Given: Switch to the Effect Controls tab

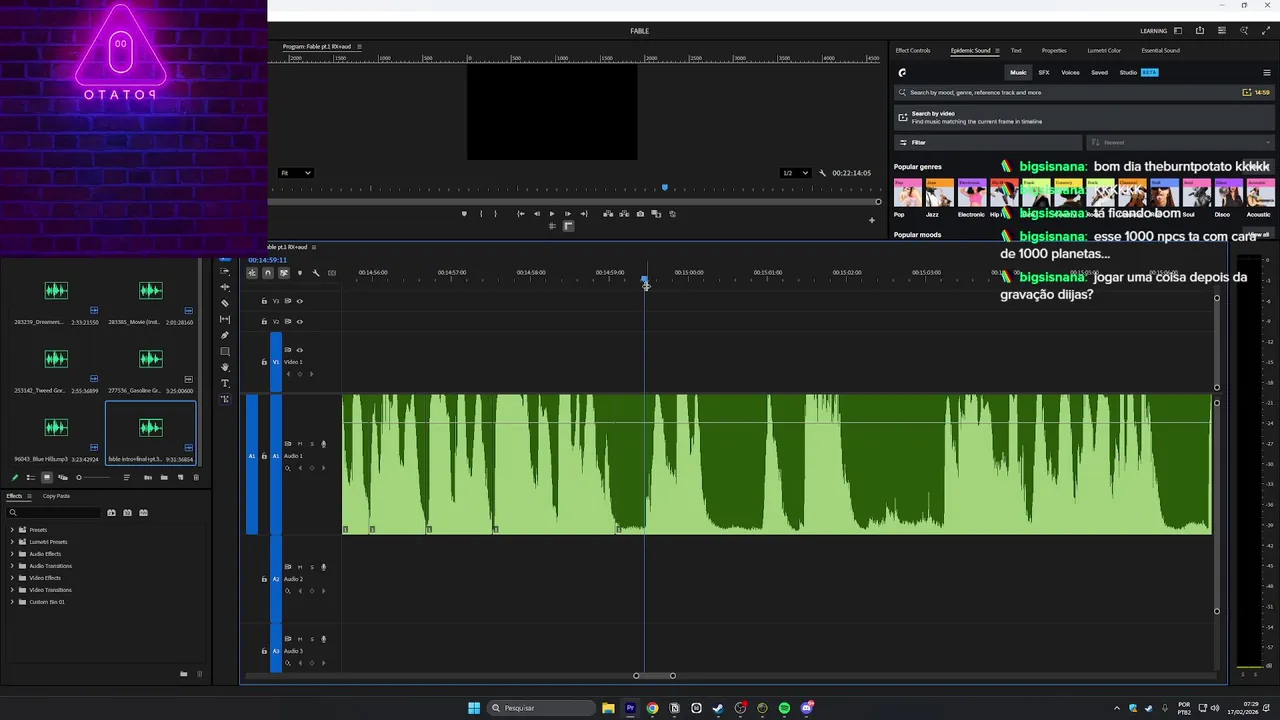Looking at the screenshot, I should pyautogui.click(x=912, y=50).
